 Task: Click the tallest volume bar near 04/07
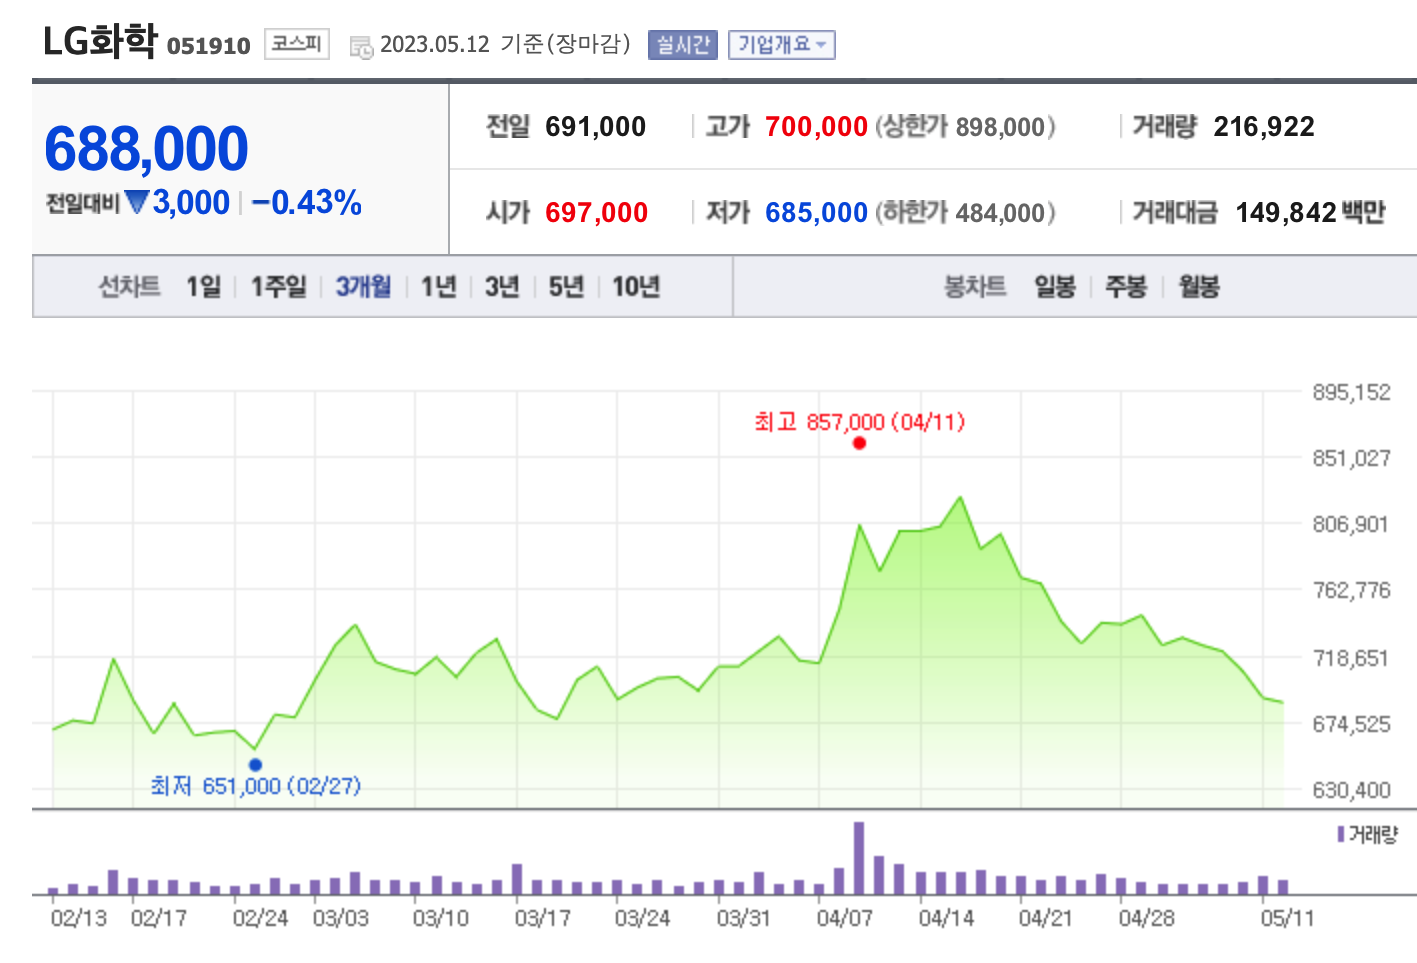(x=859, y=858)
